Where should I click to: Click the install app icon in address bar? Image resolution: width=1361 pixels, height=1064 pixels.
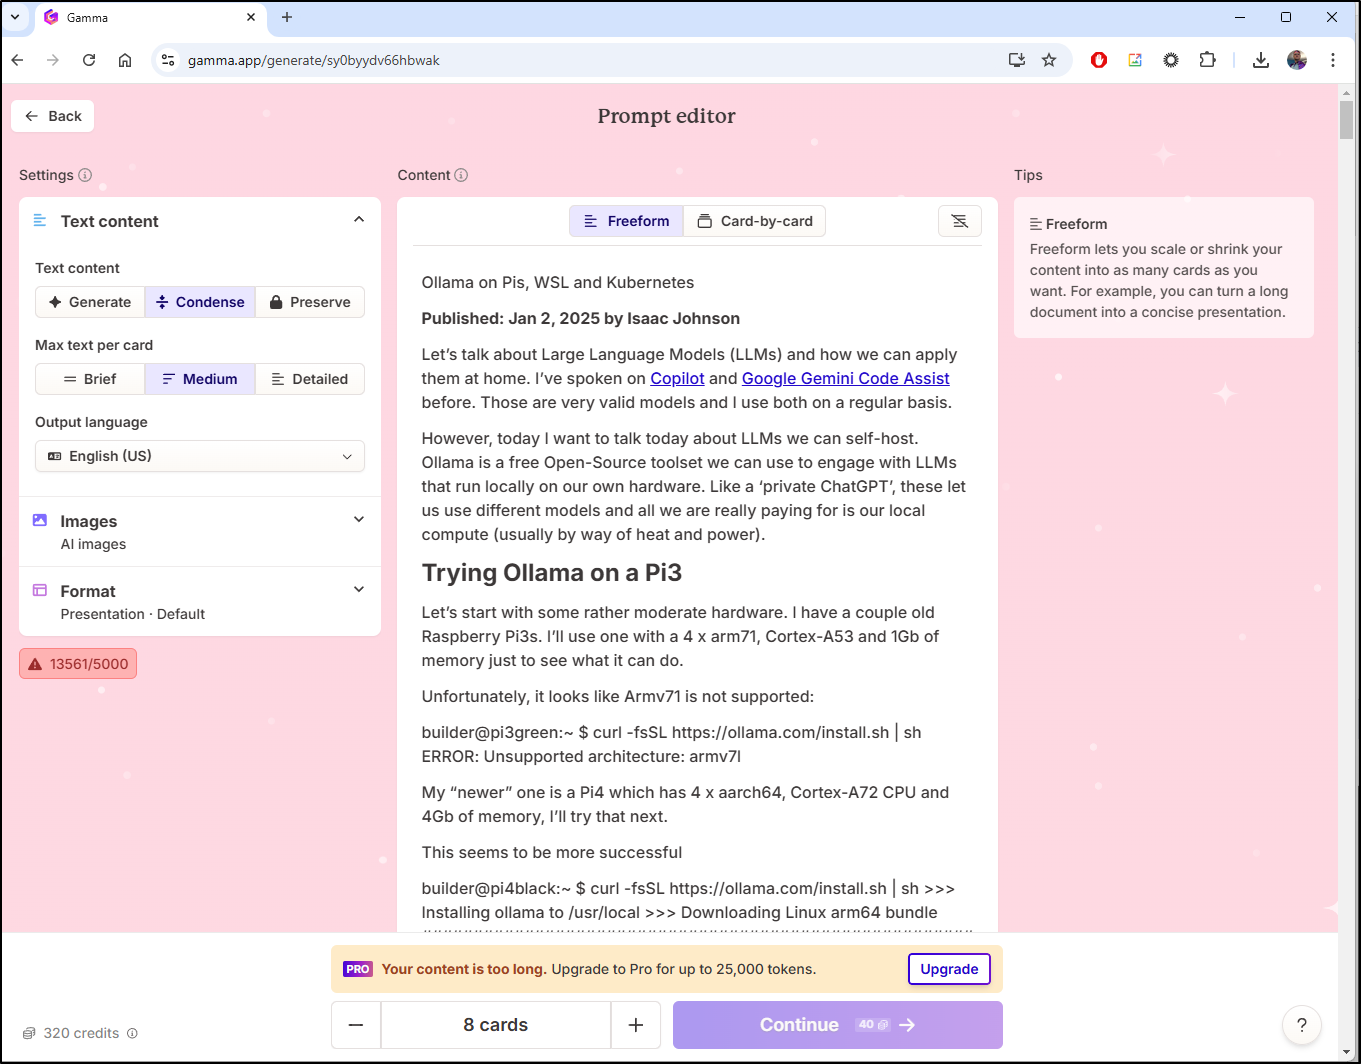coord(1017,60)
